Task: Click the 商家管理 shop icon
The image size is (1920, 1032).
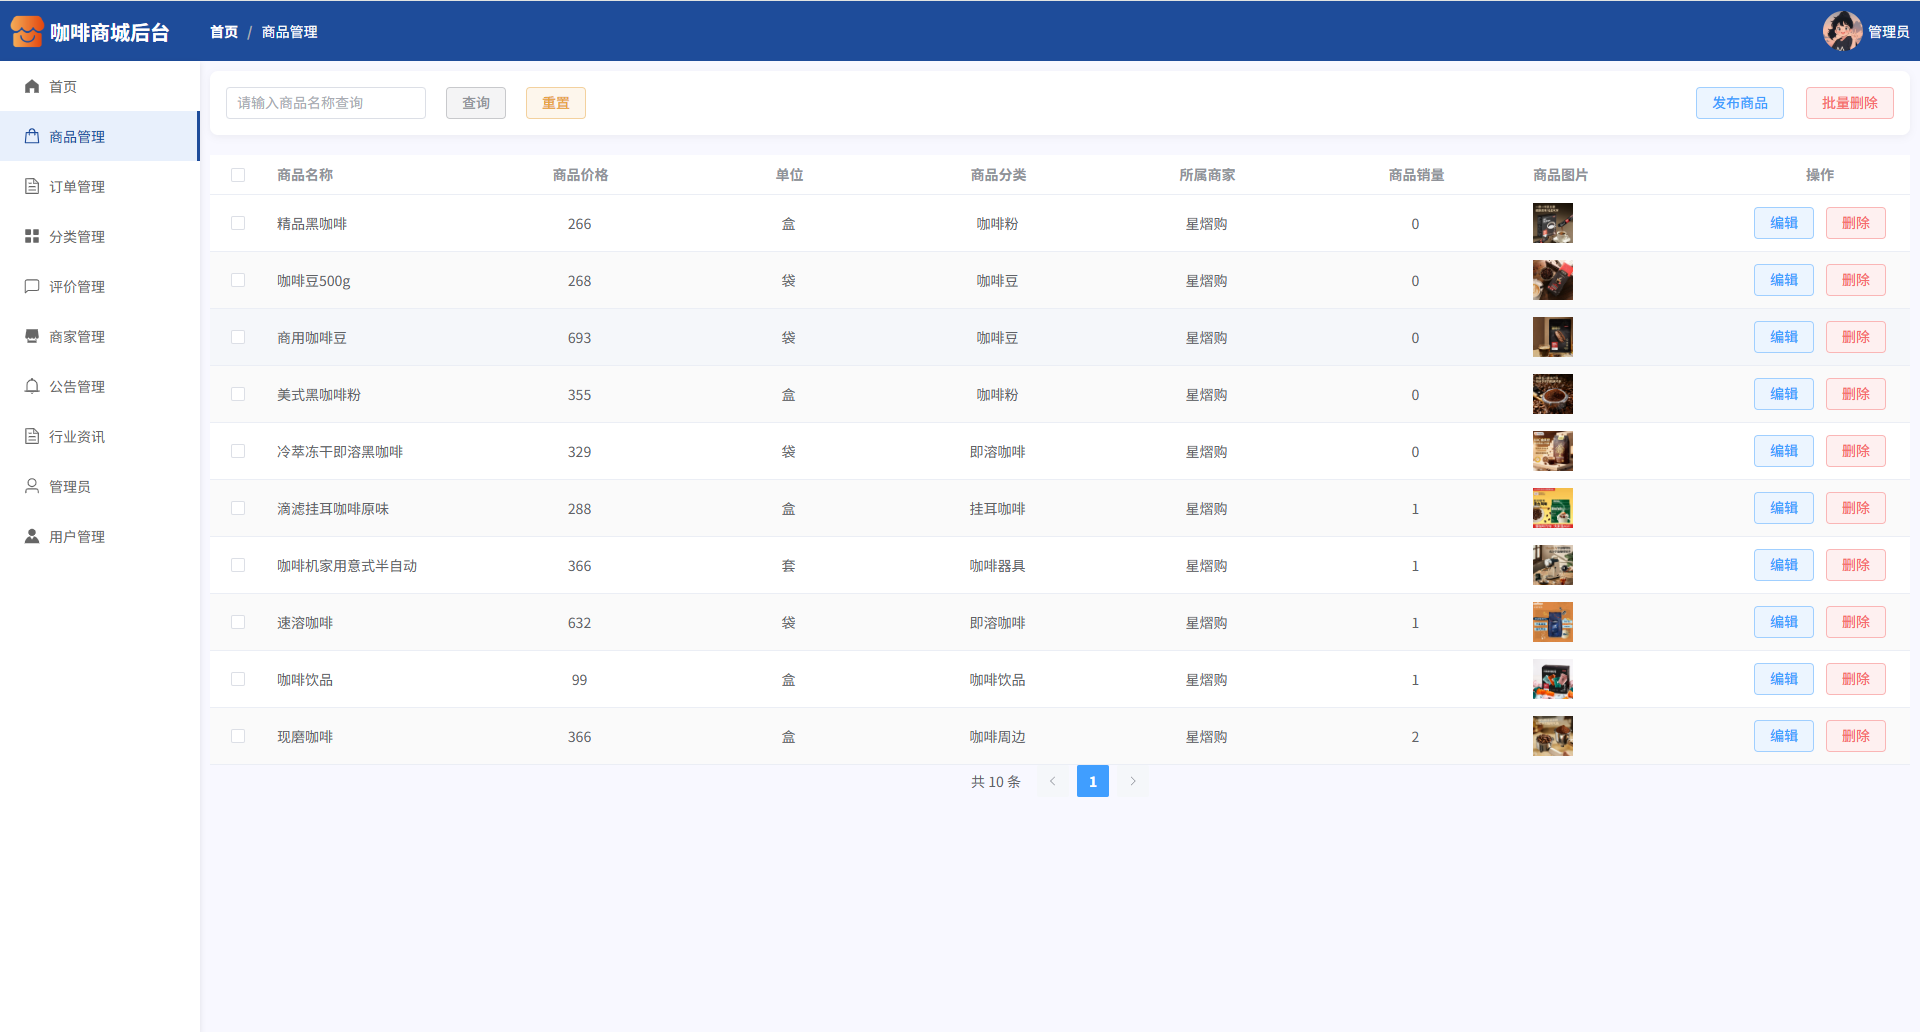Action: tap(32, 337)
